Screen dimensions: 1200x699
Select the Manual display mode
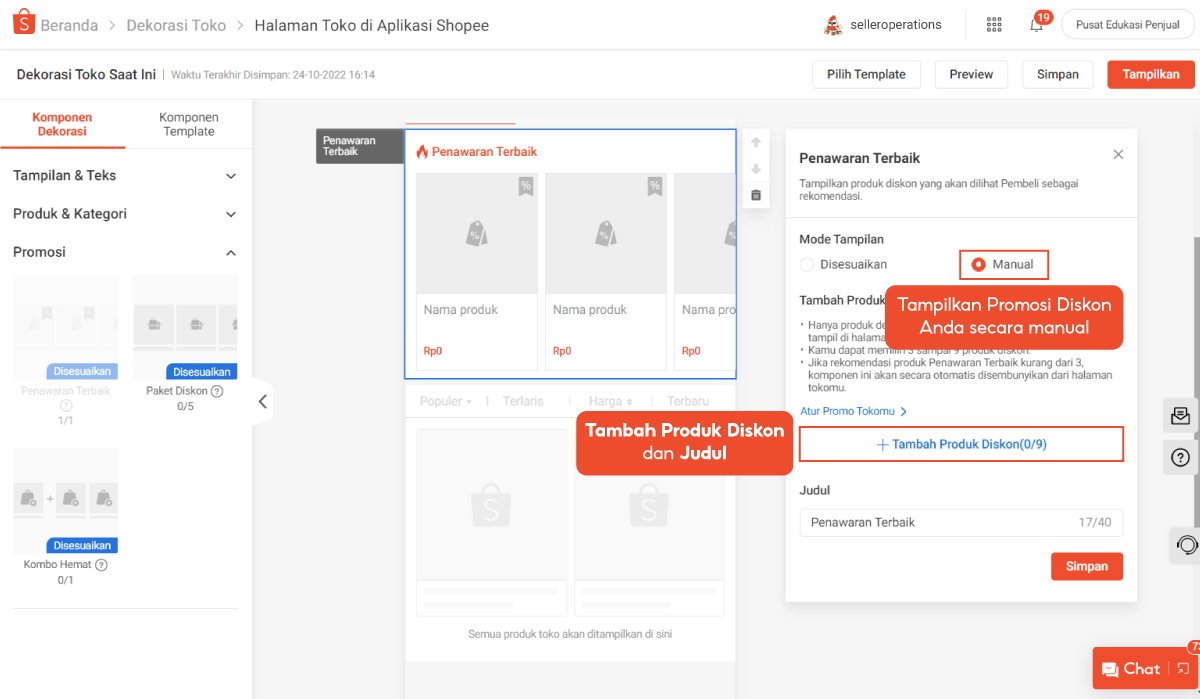tap(978, 265)
